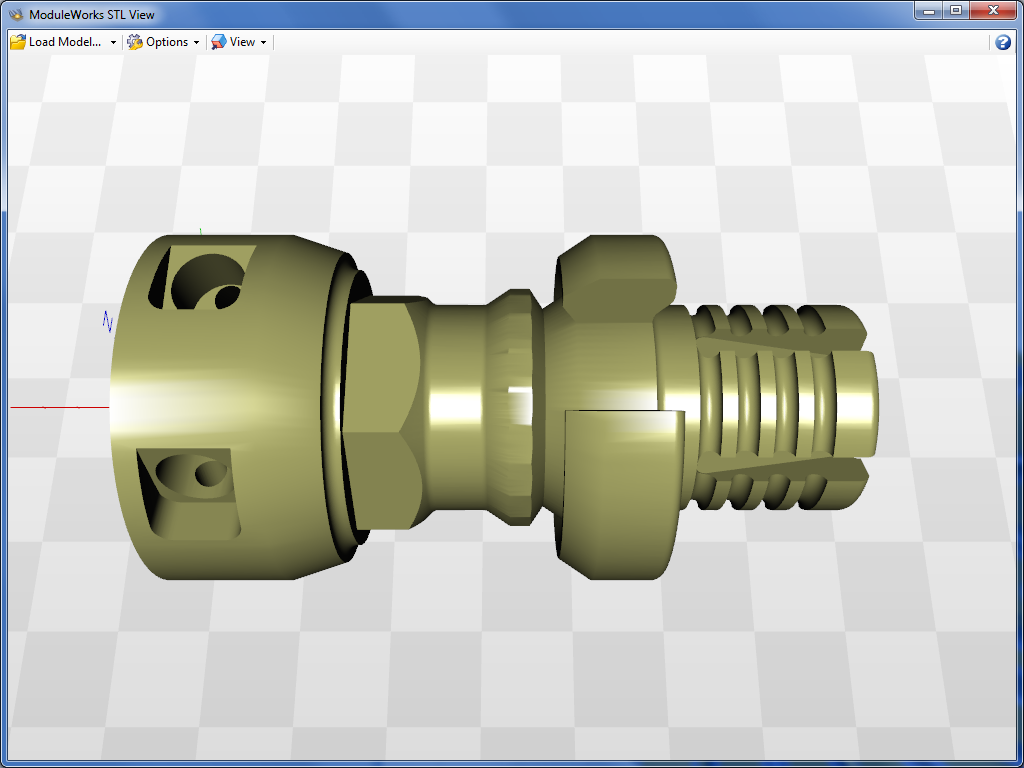Viewport: 1024px width, 768px height.
Task: Open the Options menu label
Action: (x=167, y=42)
